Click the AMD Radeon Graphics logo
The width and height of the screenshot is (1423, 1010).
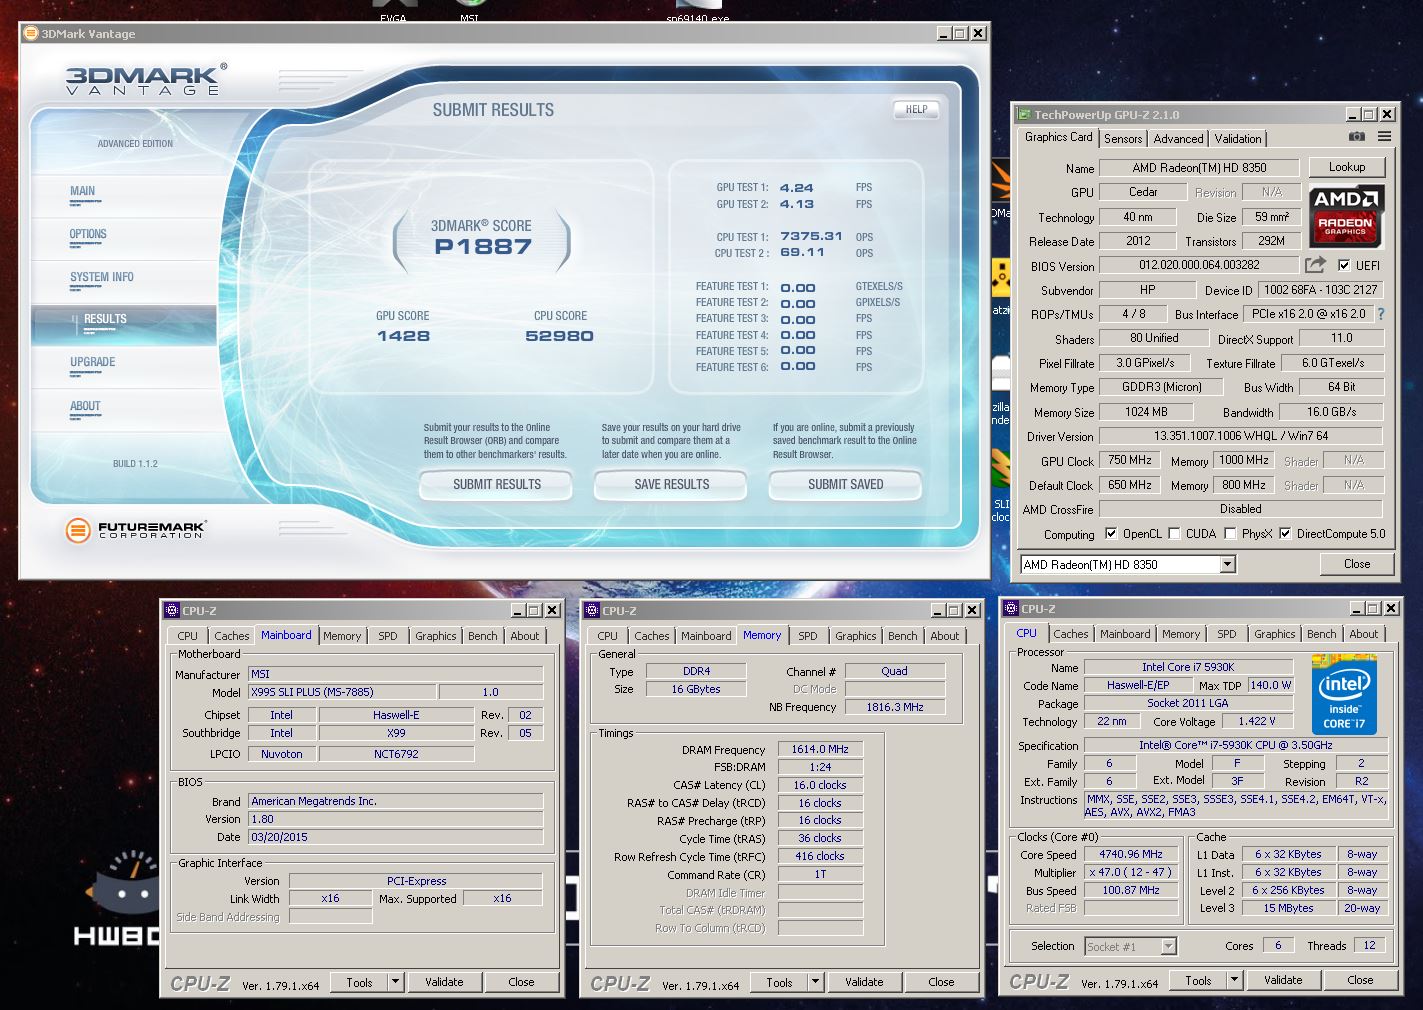tap(1345, 215)
